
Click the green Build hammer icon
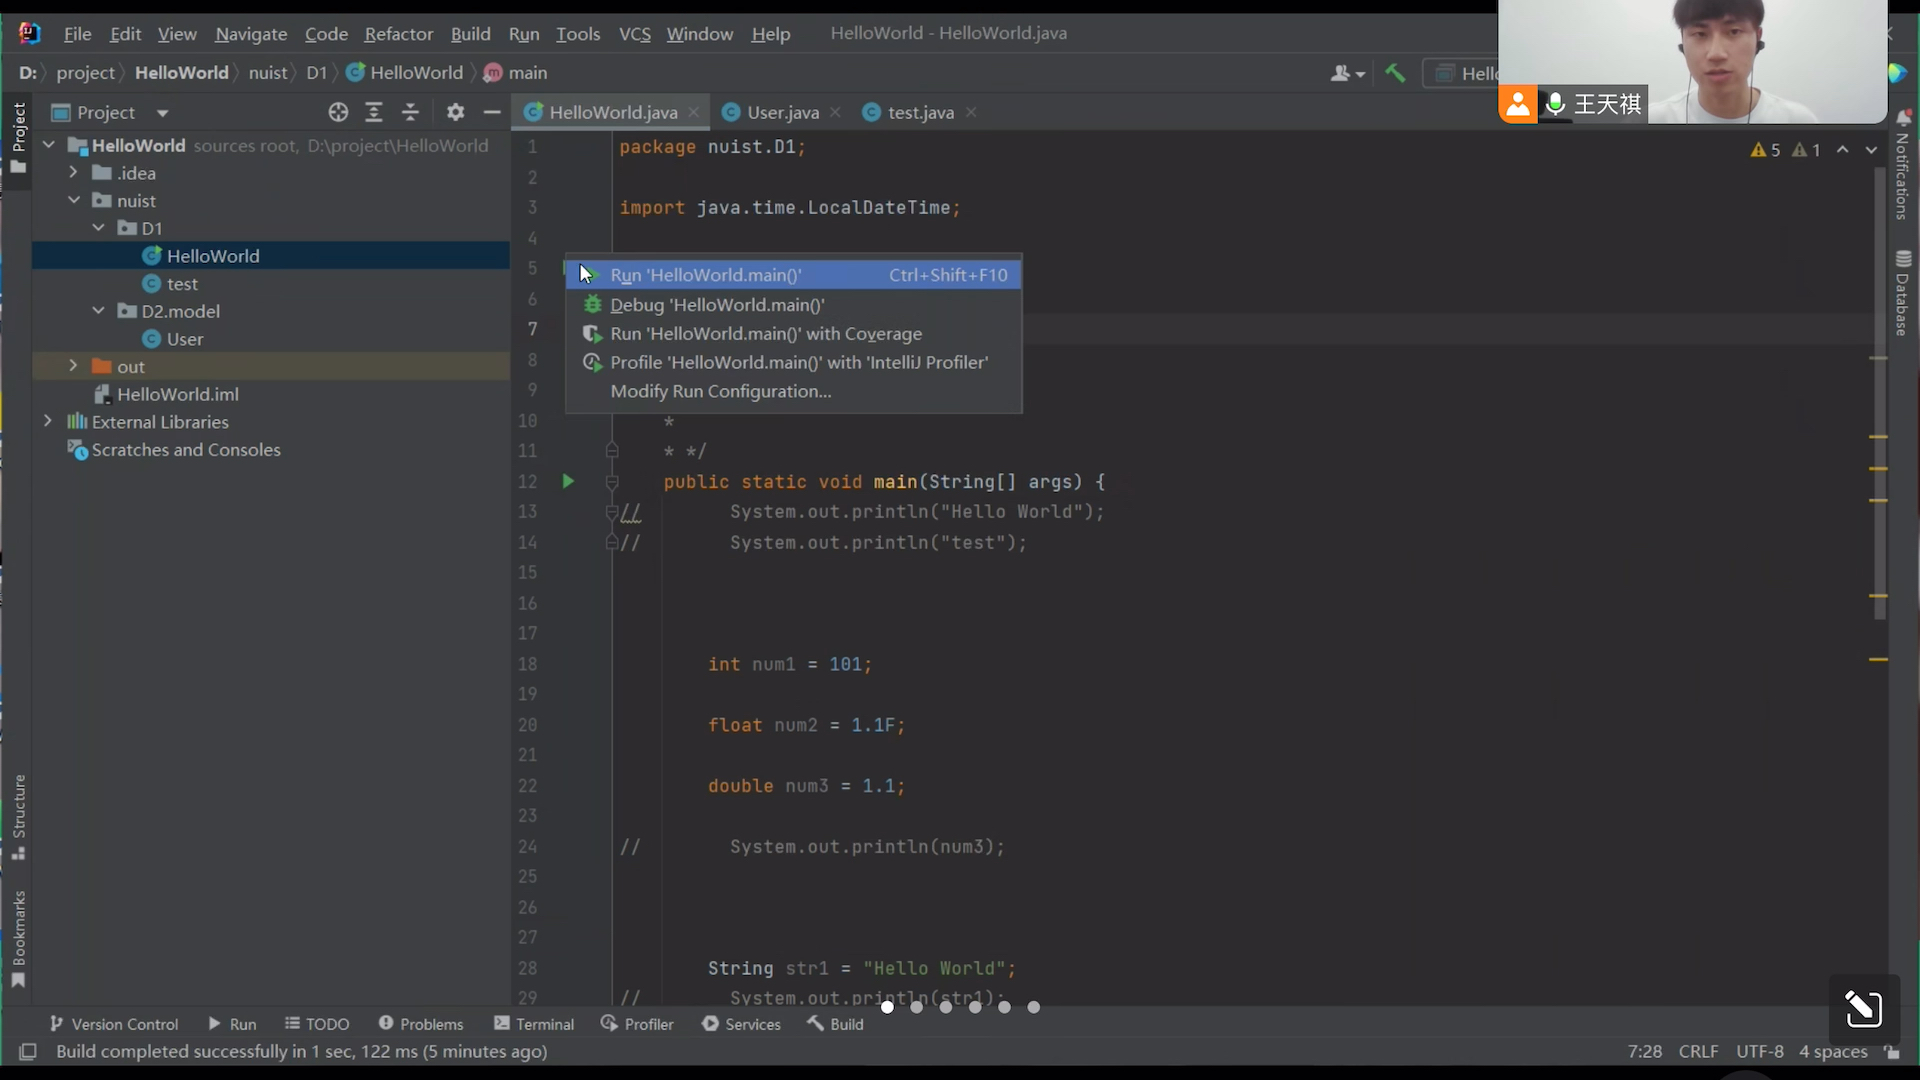[x=1395, y=73]
